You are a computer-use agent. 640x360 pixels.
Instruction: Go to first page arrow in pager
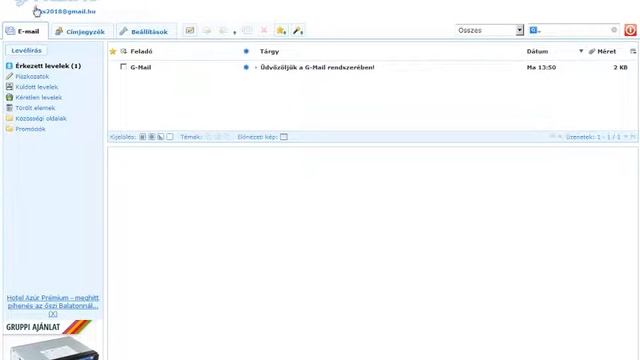(x=552, y=137)
